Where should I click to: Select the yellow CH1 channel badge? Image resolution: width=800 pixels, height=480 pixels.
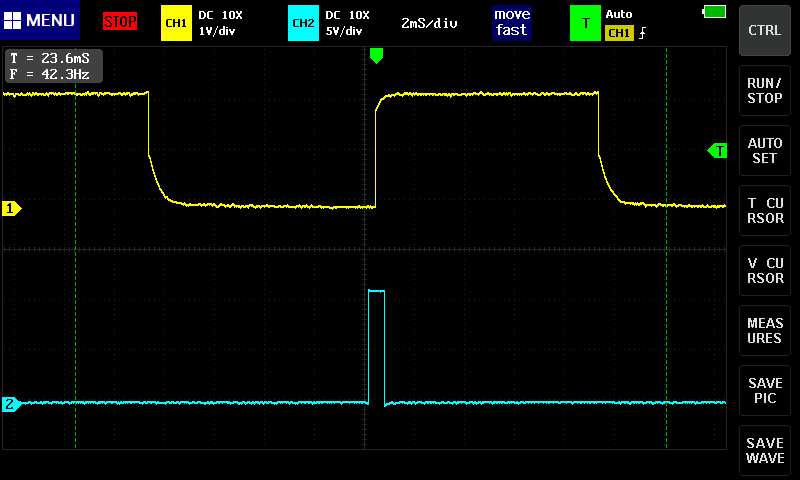[176, 22]
